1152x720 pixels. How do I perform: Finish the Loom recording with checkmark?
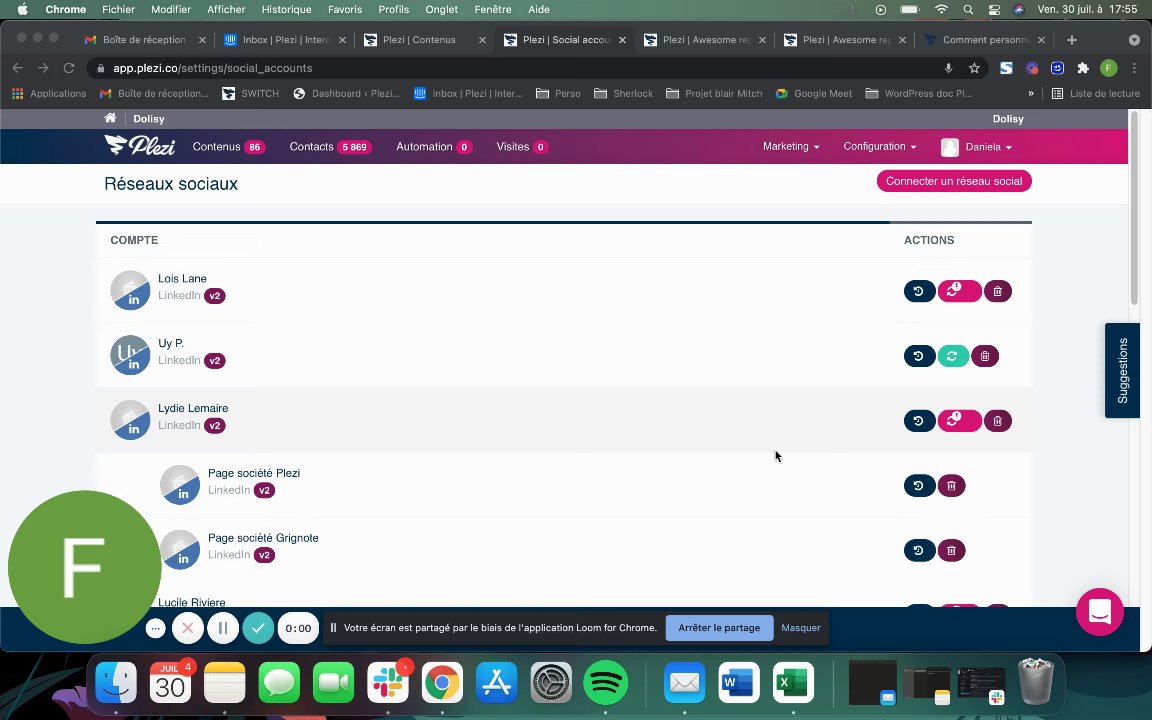(x=259, y=628)
